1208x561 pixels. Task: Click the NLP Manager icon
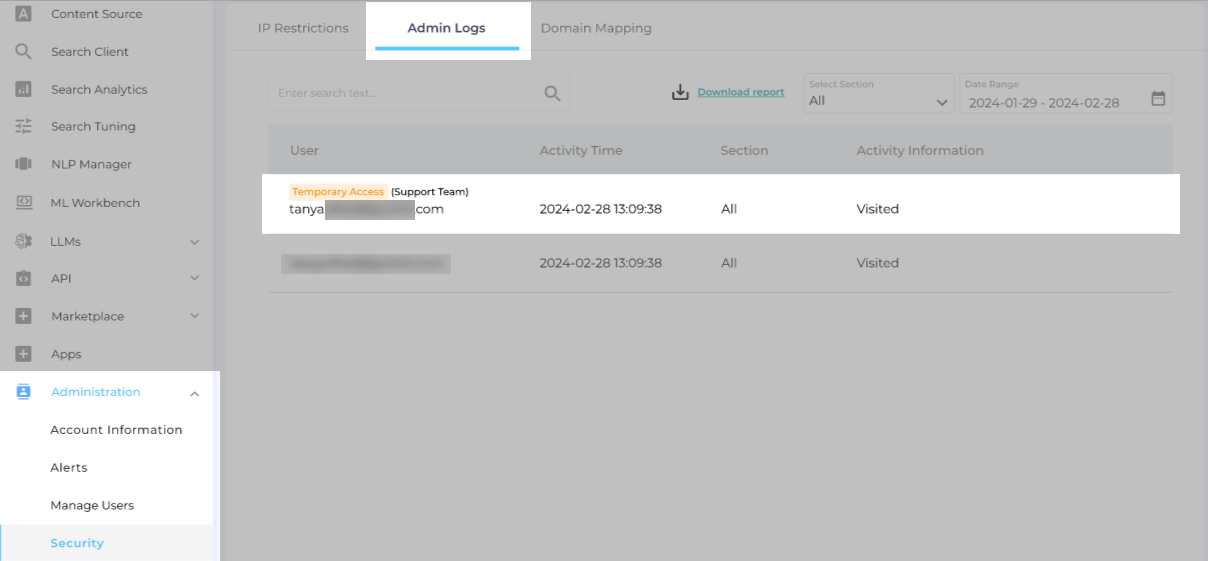click(23, 164)
